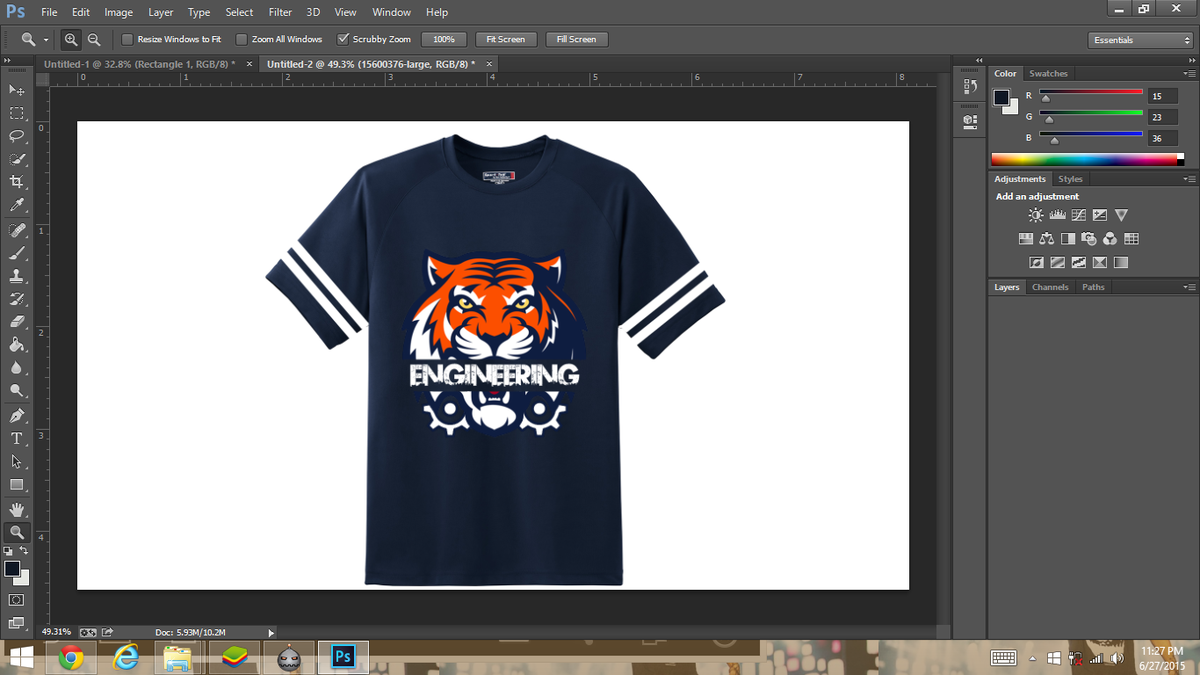
Task: Select the Eyedropper tool
Action: coord(17,205)
